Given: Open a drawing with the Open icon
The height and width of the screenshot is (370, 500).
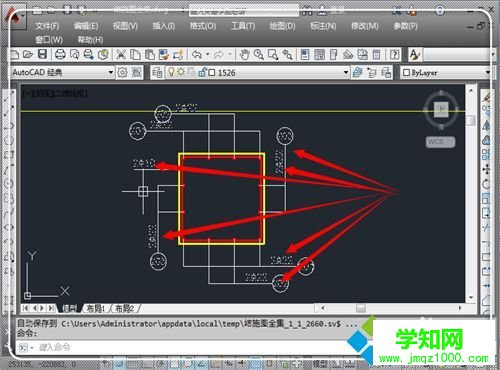Looking at the screenshot, I should coord(28,54).
